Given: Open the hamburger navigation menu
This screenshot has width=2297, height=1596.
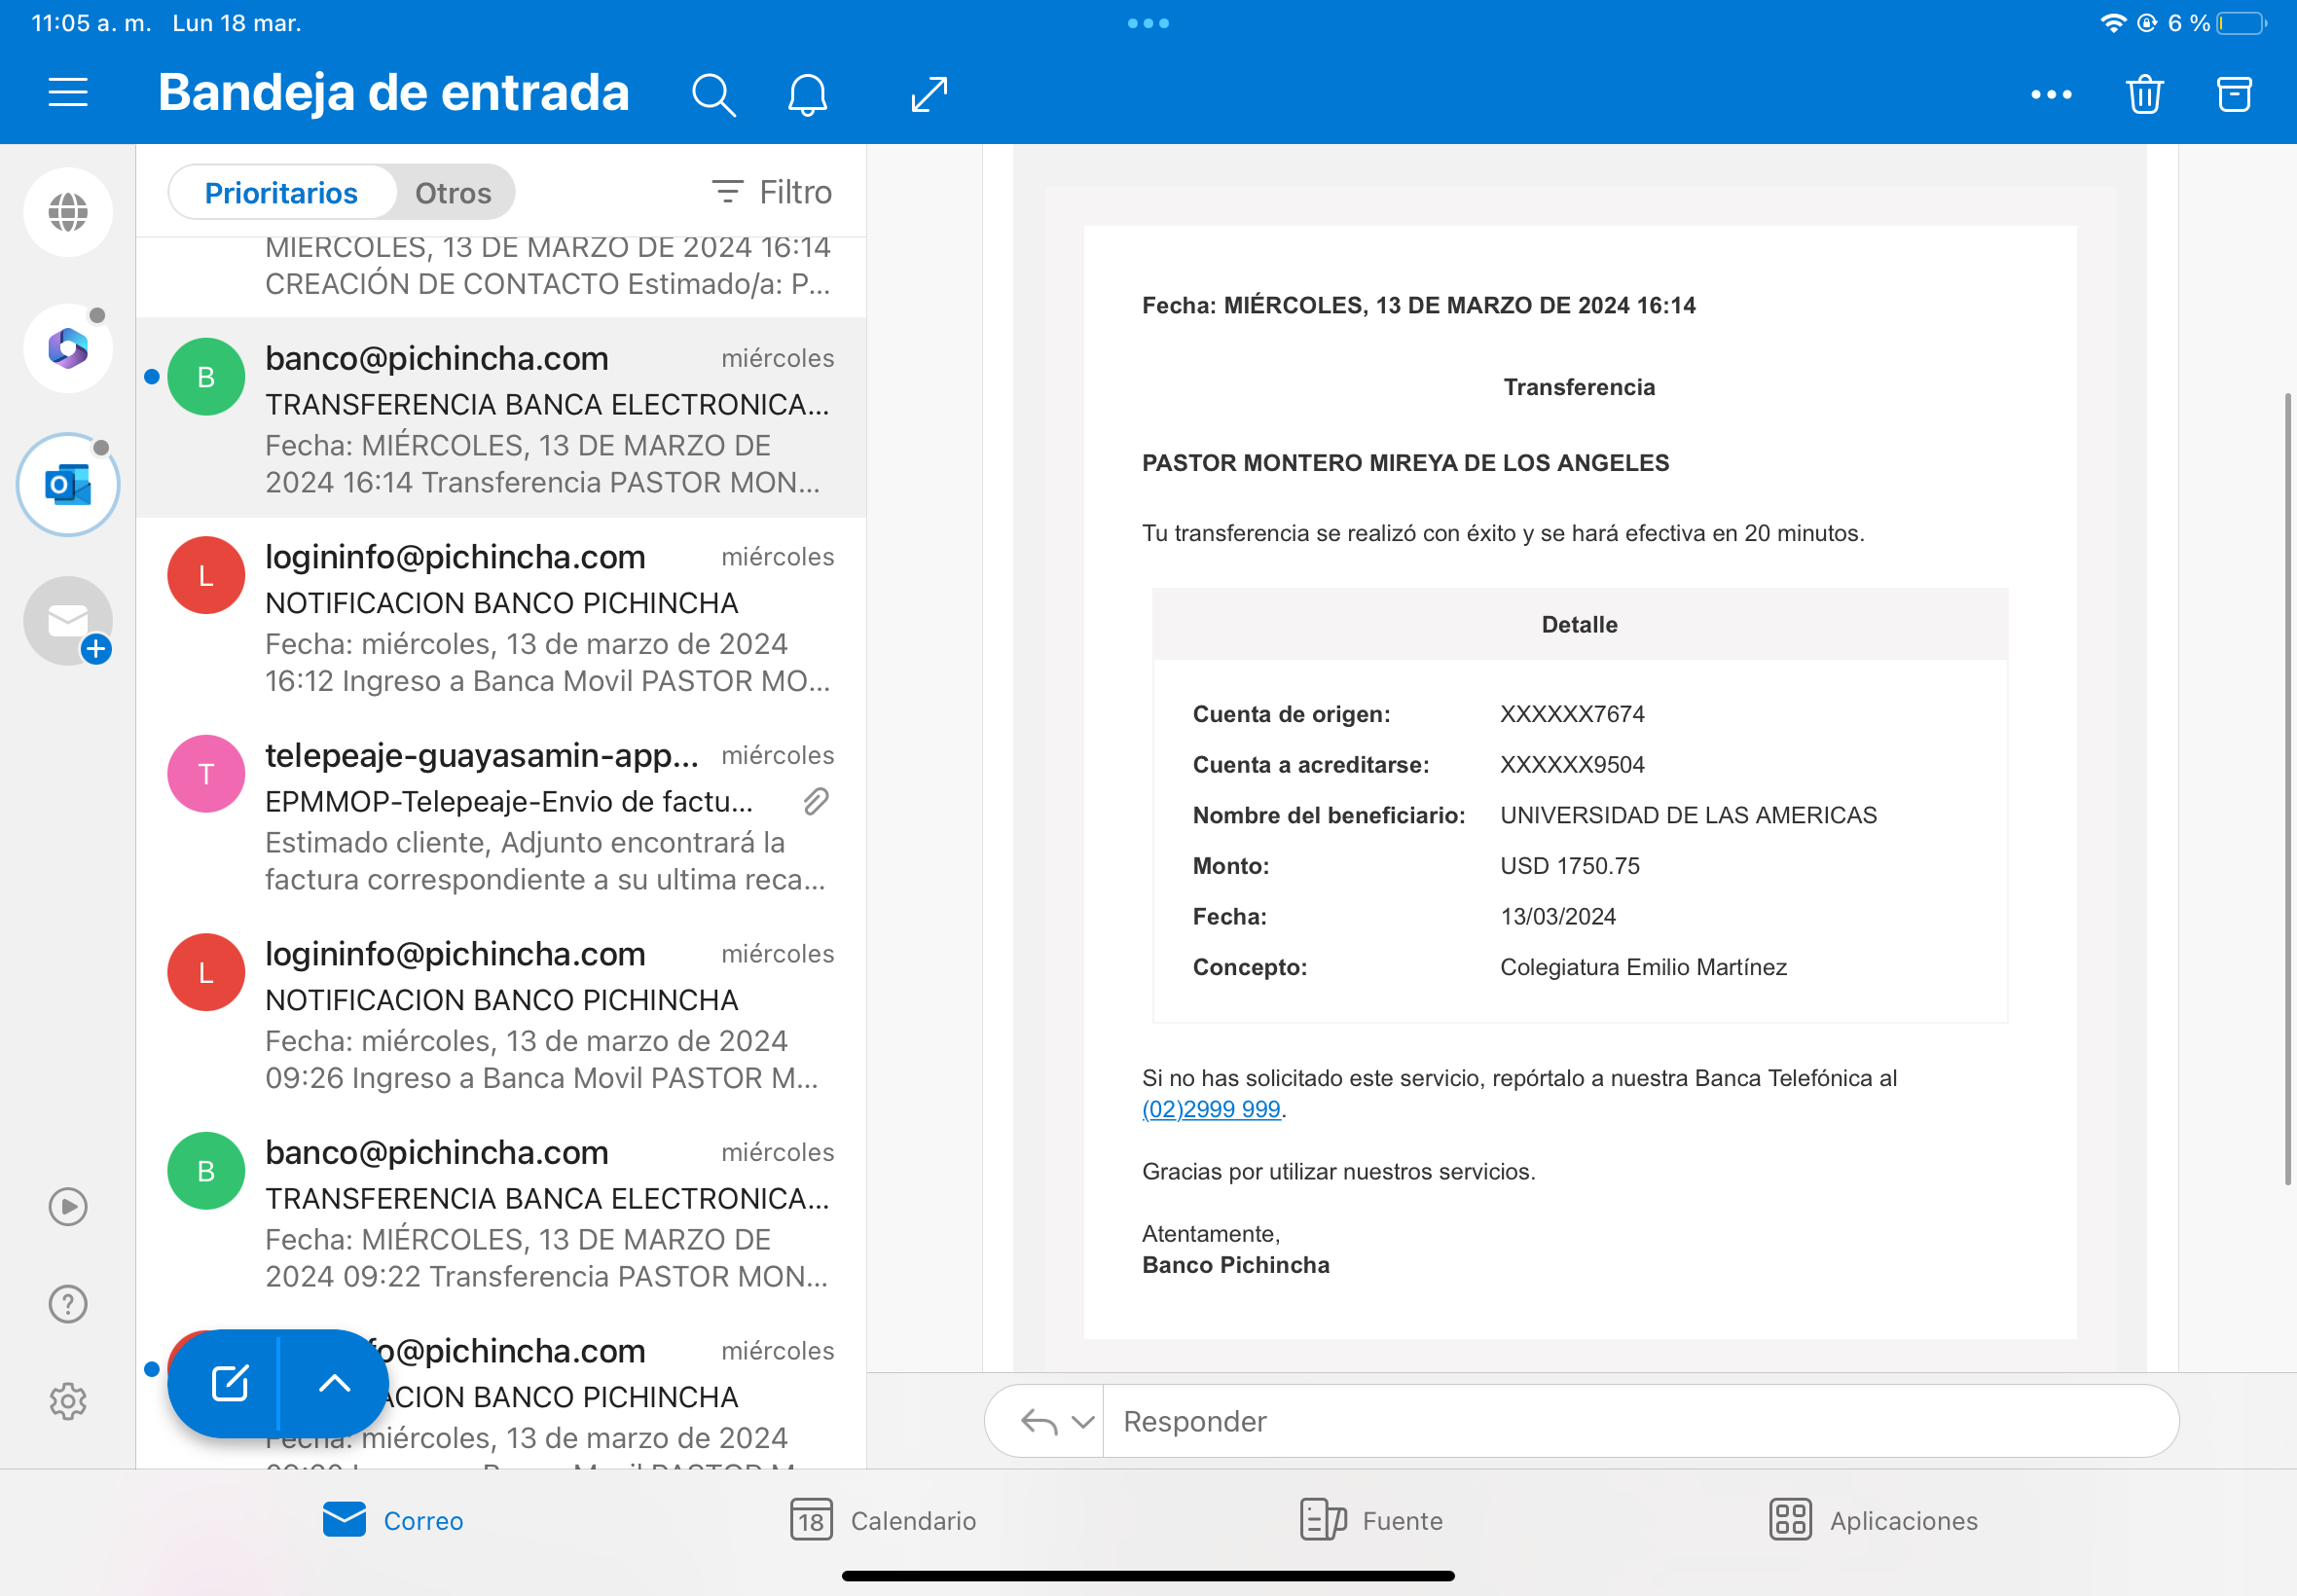Looking at the screenshot, I should pos(68,93).
